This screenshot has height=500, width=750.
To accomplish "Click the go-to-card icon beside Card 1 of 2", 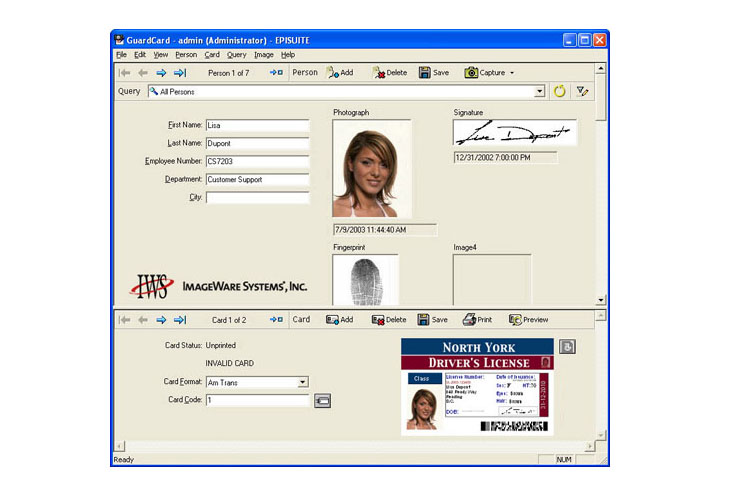I will (x=276, y=320).
